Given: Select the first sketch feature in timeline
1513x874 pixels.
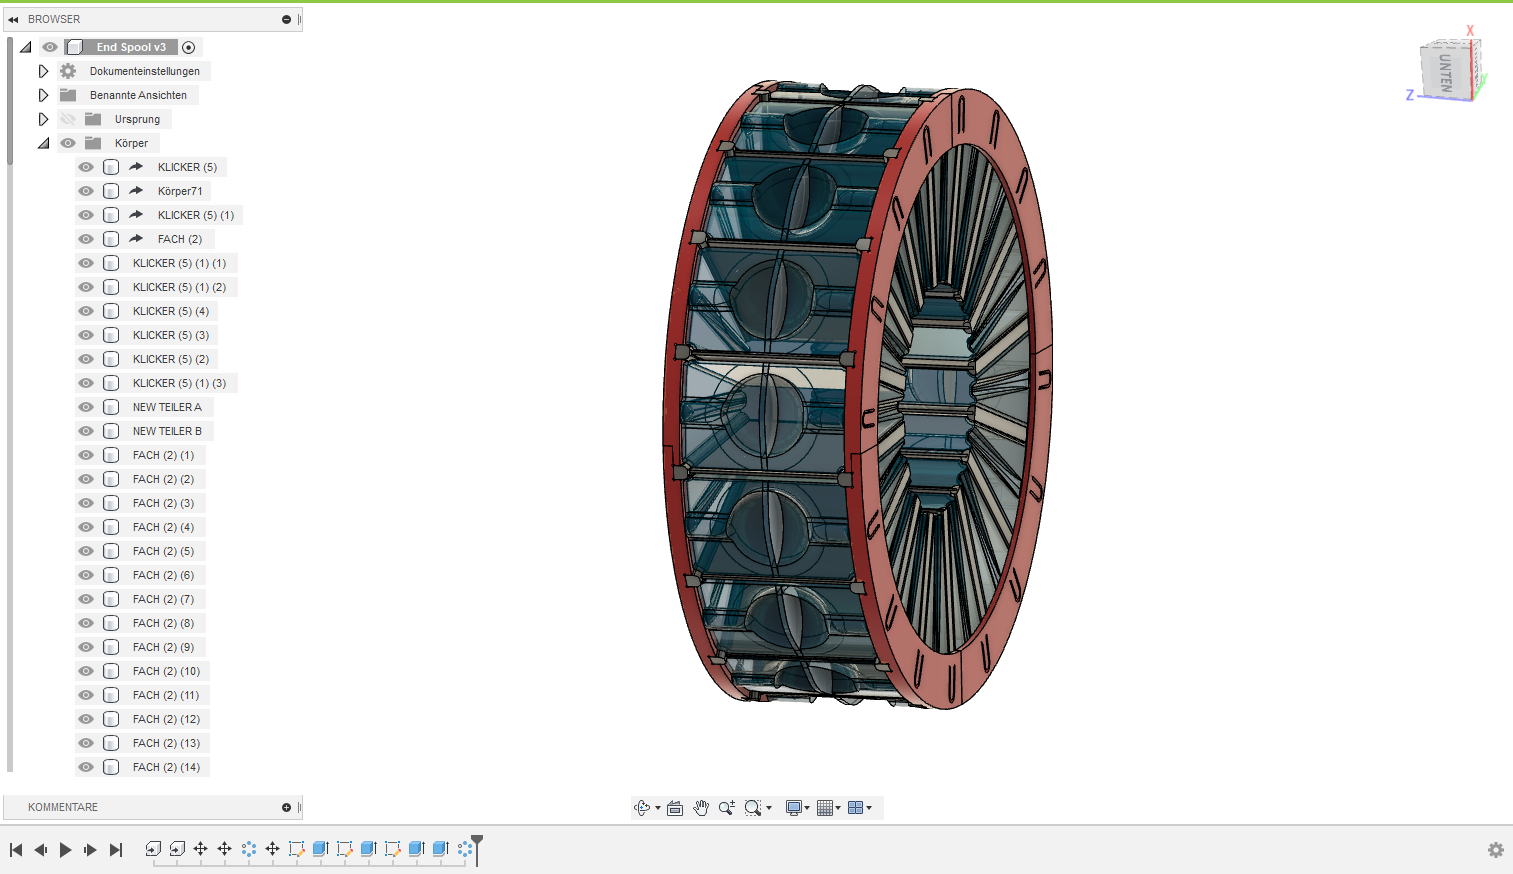Looking at the screenshot, I should [297, 848].
